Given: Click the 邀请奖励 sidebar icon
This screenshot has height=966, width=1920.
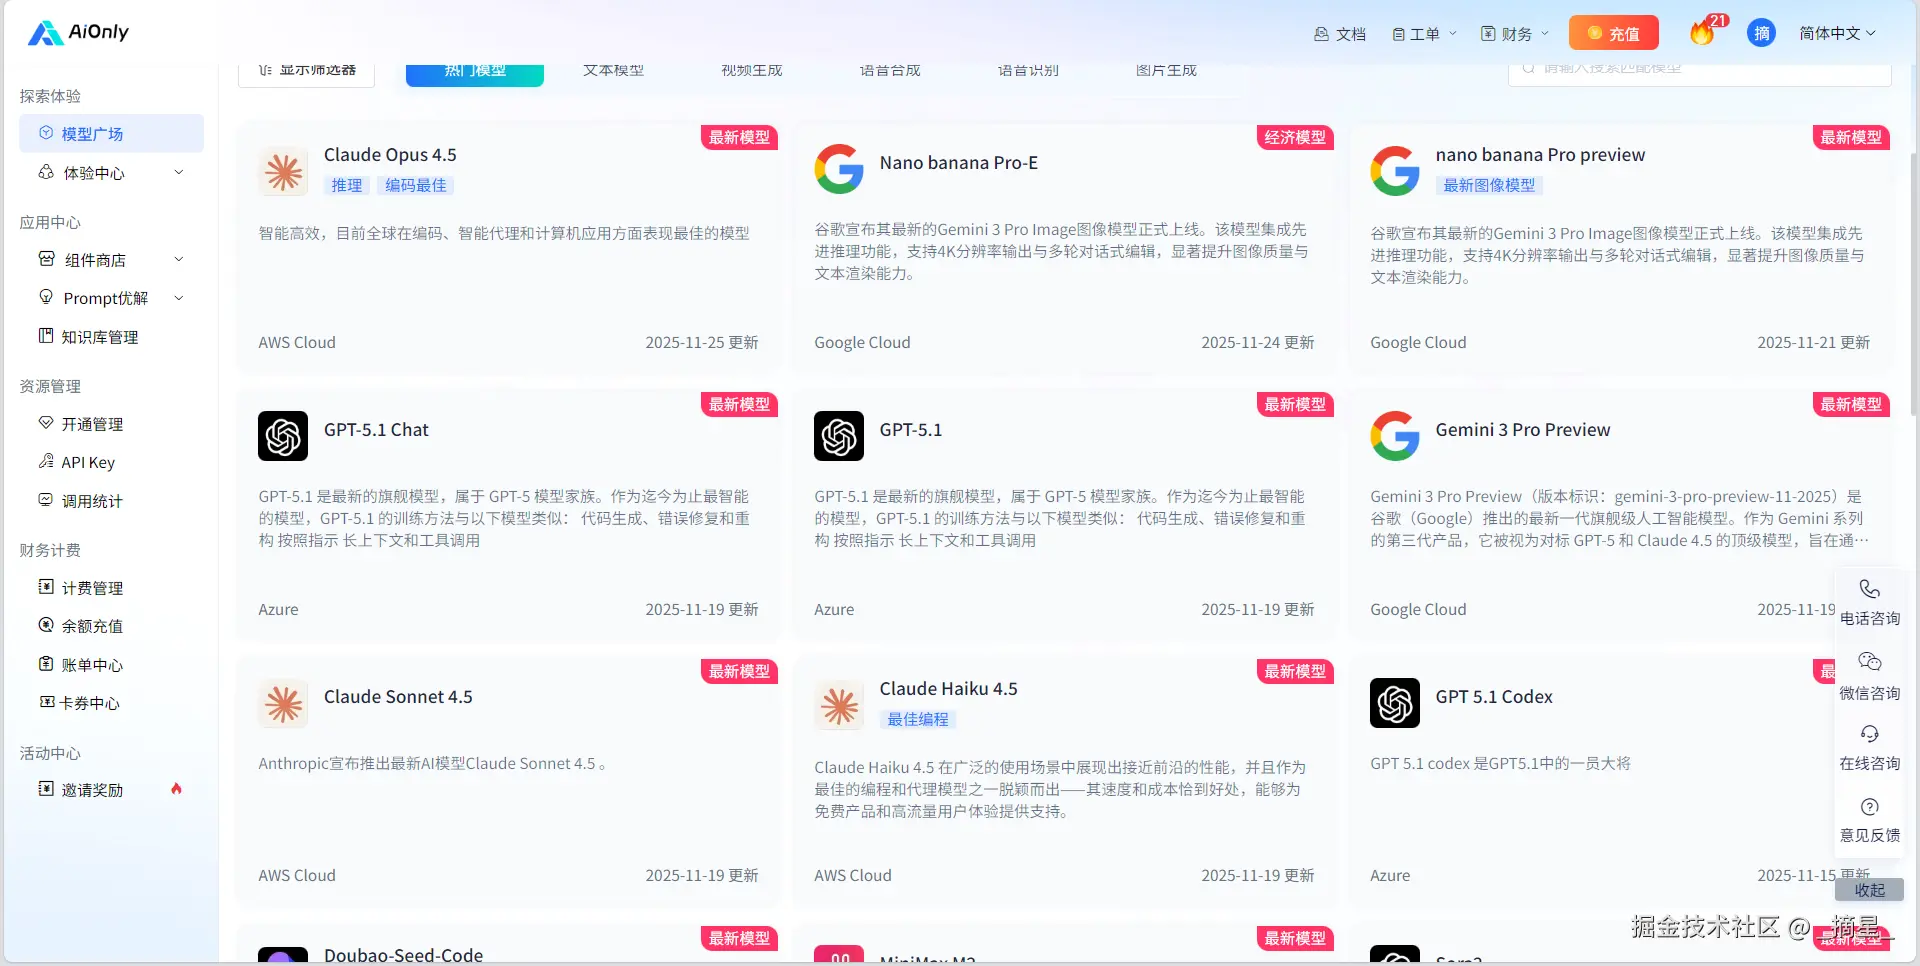Looking at the screenshot, I should 46,789.
